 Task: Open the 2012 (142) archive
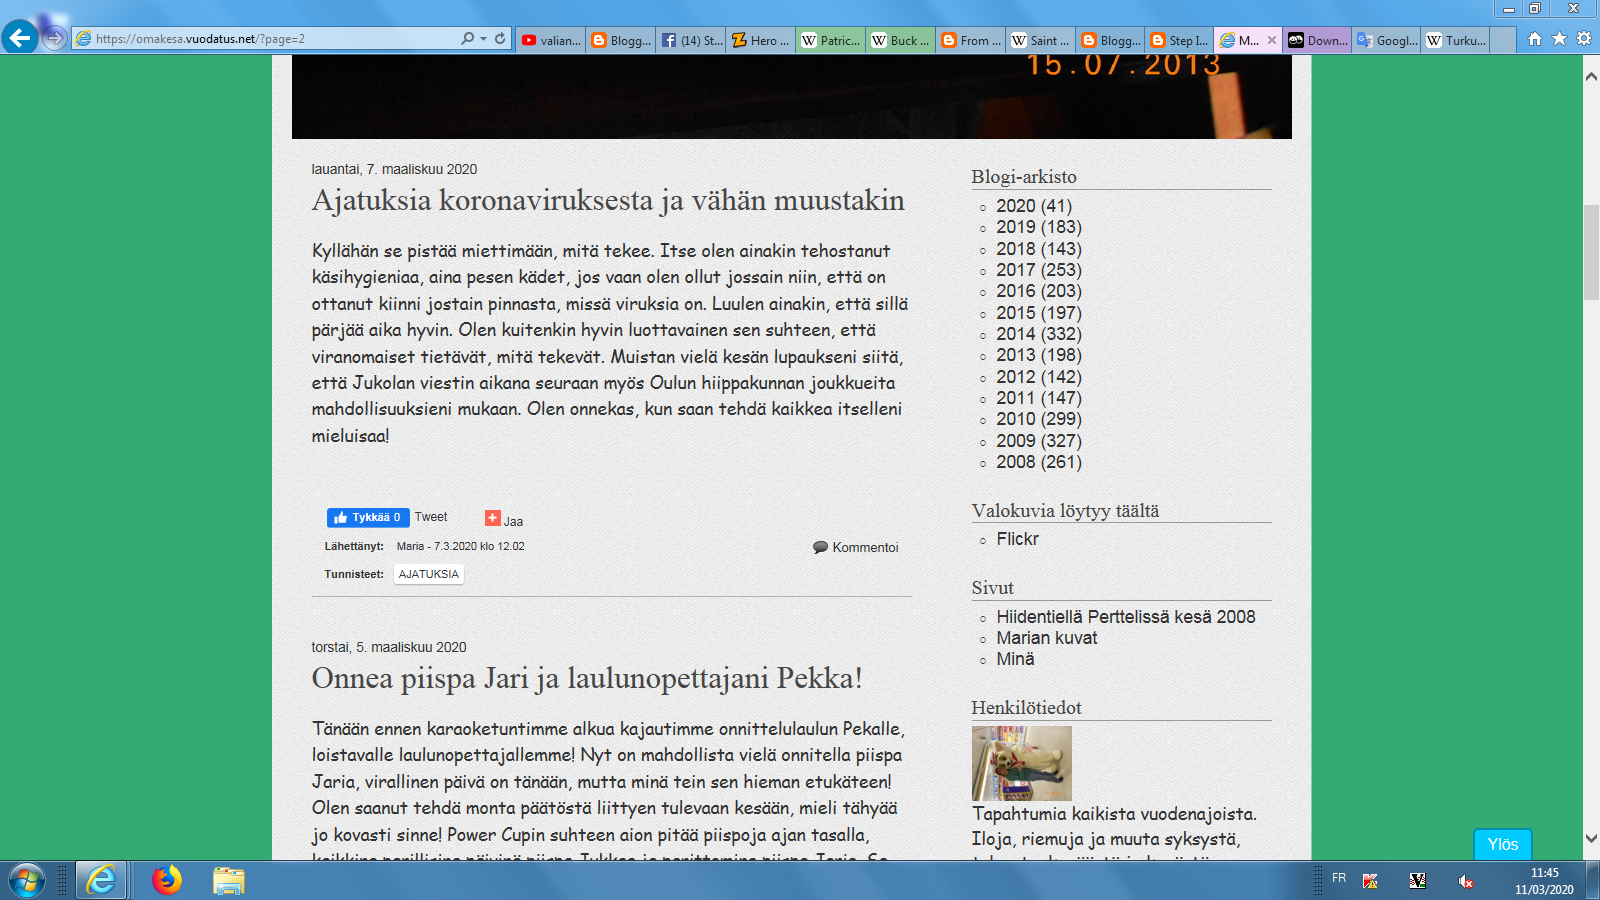[x=1039, y=377]
